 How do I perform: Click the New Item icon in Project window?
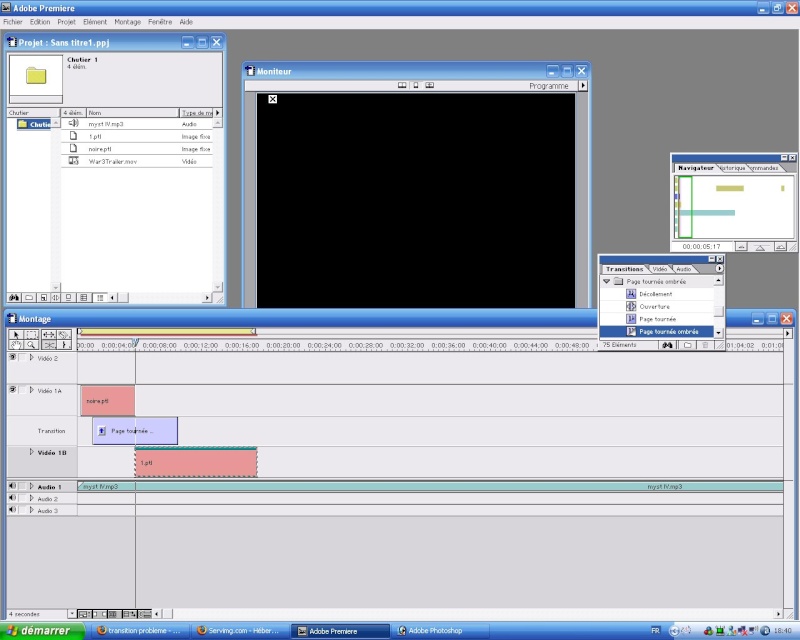[x=43, y=298]
